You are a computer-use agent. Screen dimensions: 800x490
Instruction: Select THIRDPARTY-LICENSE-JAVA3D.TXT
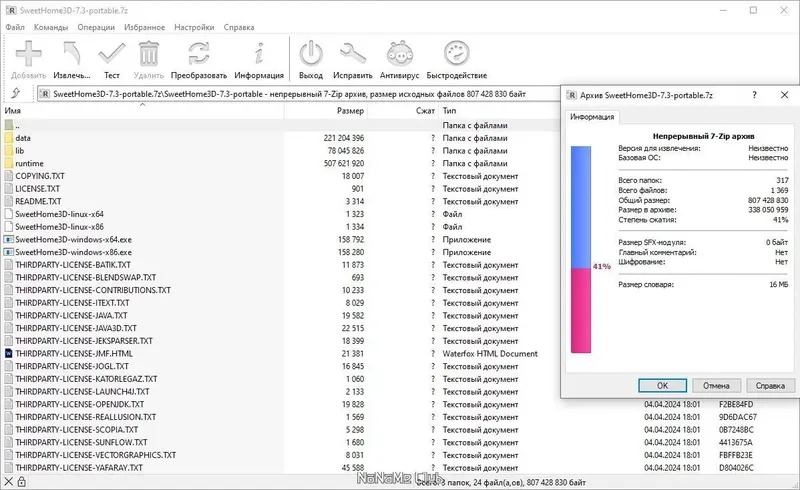point(76,328)
